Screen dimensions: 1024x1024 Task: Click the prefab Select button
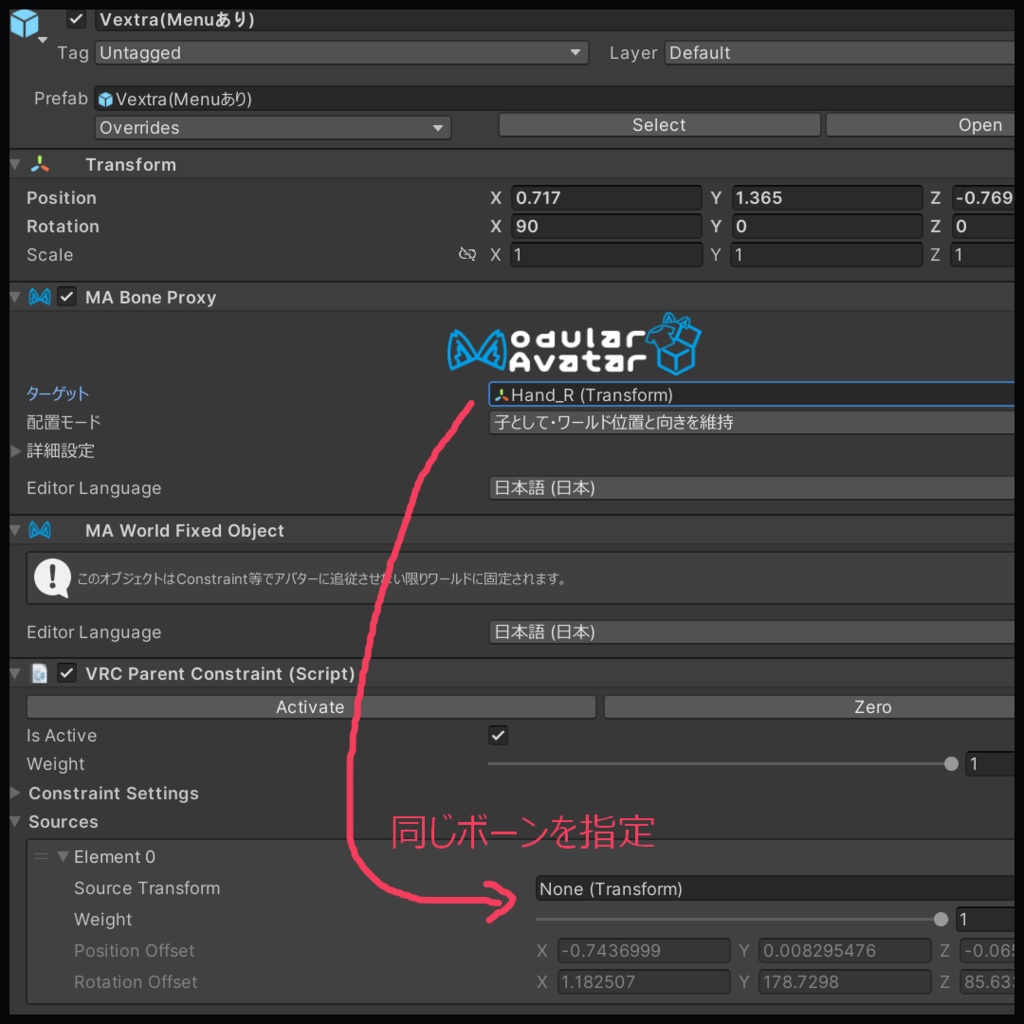click(659, 125)
